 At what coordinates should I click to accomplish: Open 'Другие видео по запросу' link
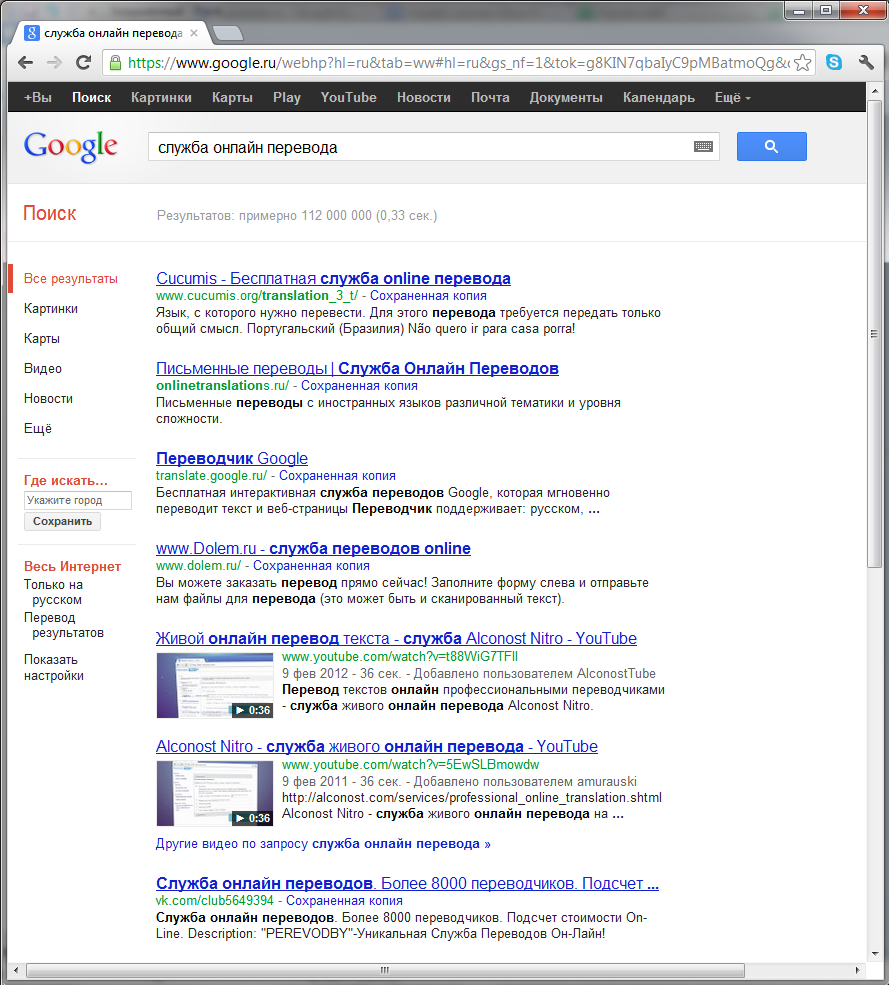coord(323,844)
